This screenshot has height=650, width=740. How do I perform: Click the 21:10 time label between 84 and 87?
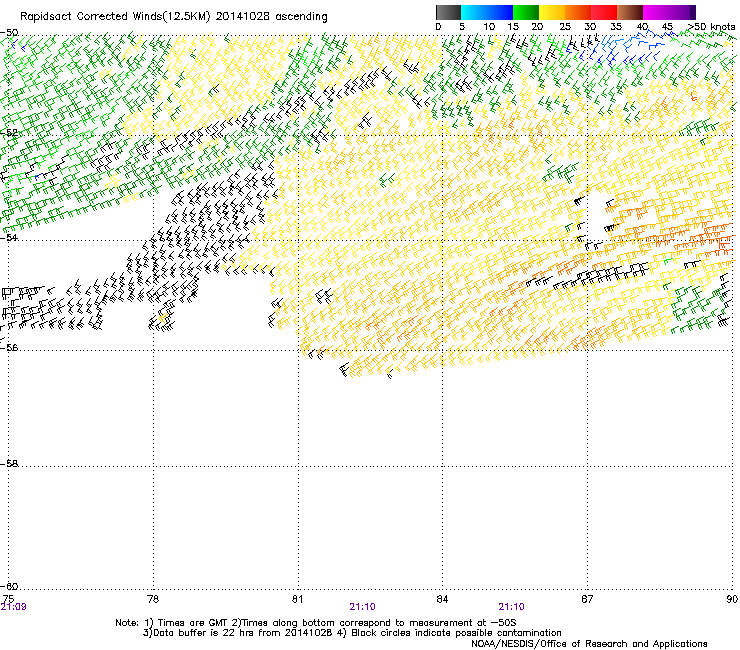(x=512, y=607)
